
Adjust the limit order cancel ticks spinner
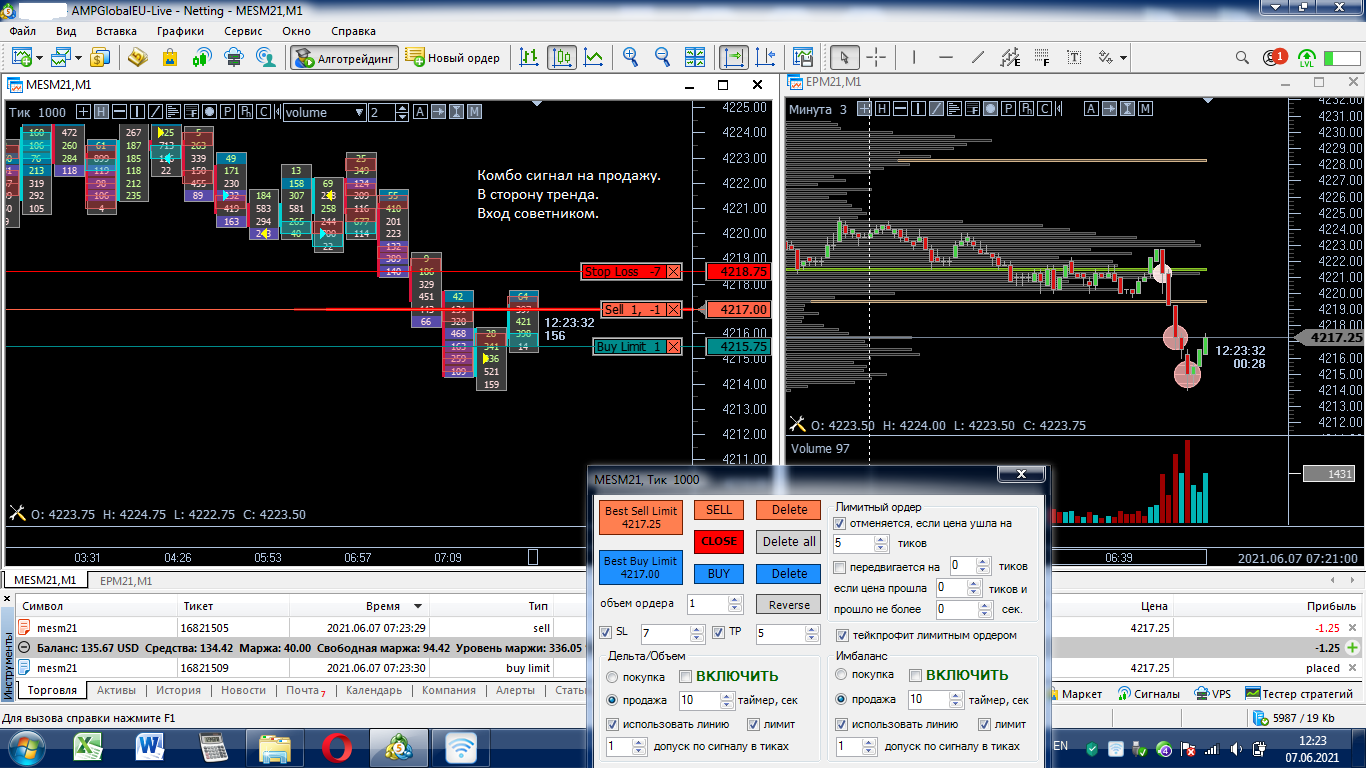881,544
